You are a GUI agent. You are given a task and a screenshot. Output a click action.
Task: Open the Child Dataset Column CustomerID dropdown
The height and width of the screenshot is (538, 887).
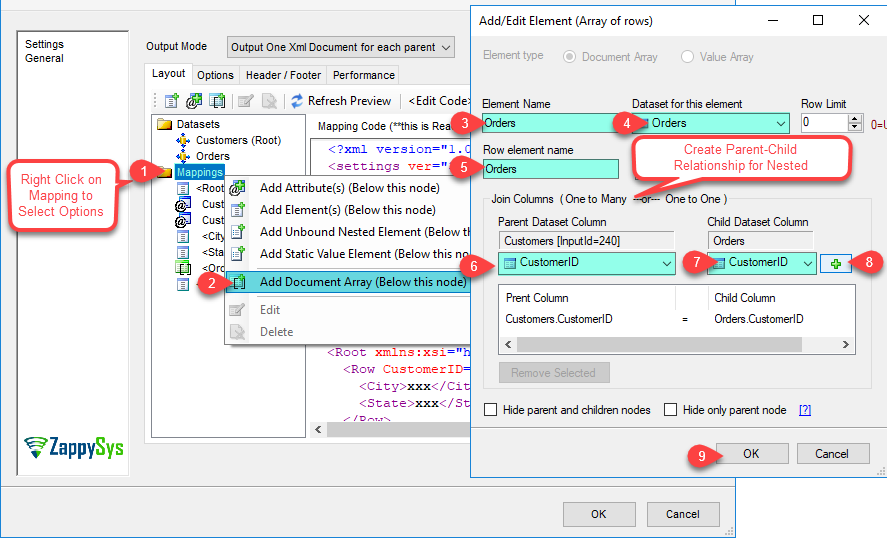pyautogui.click(x=808, y=263)
